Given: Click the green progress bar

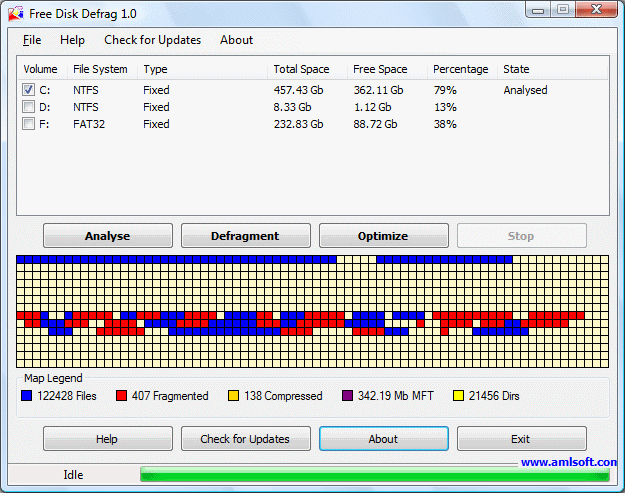Looking at the screenshot, I should tap(375, 474).
